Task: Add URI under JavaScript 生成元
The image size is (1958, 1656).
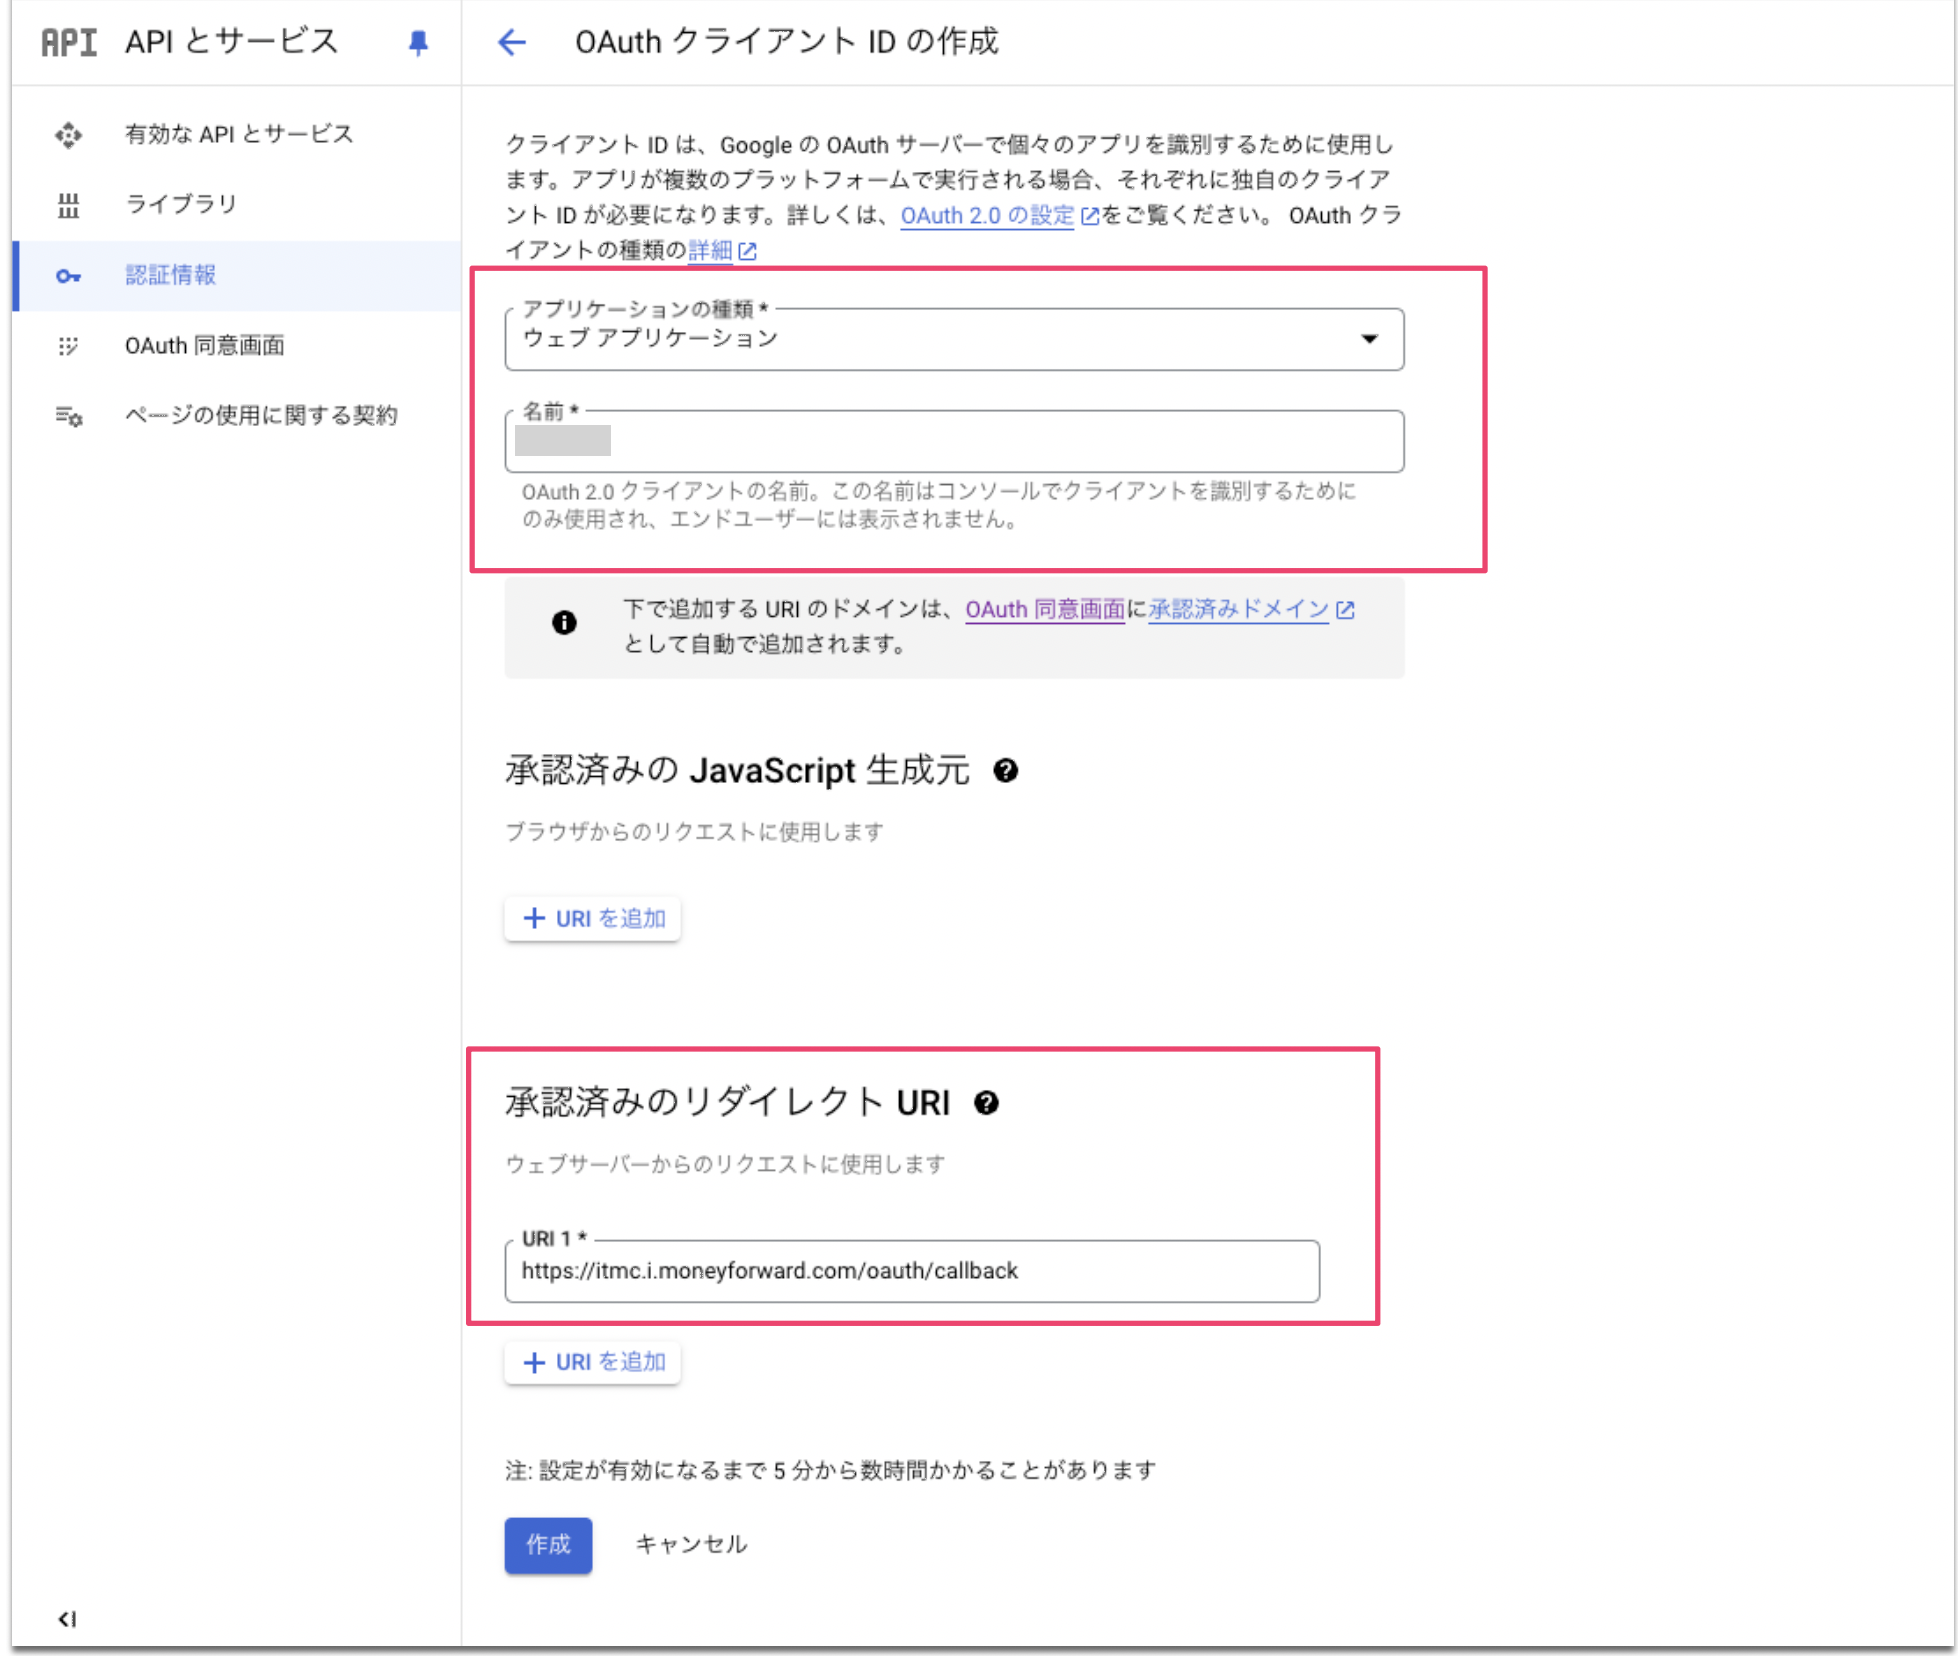Action: 593,918
